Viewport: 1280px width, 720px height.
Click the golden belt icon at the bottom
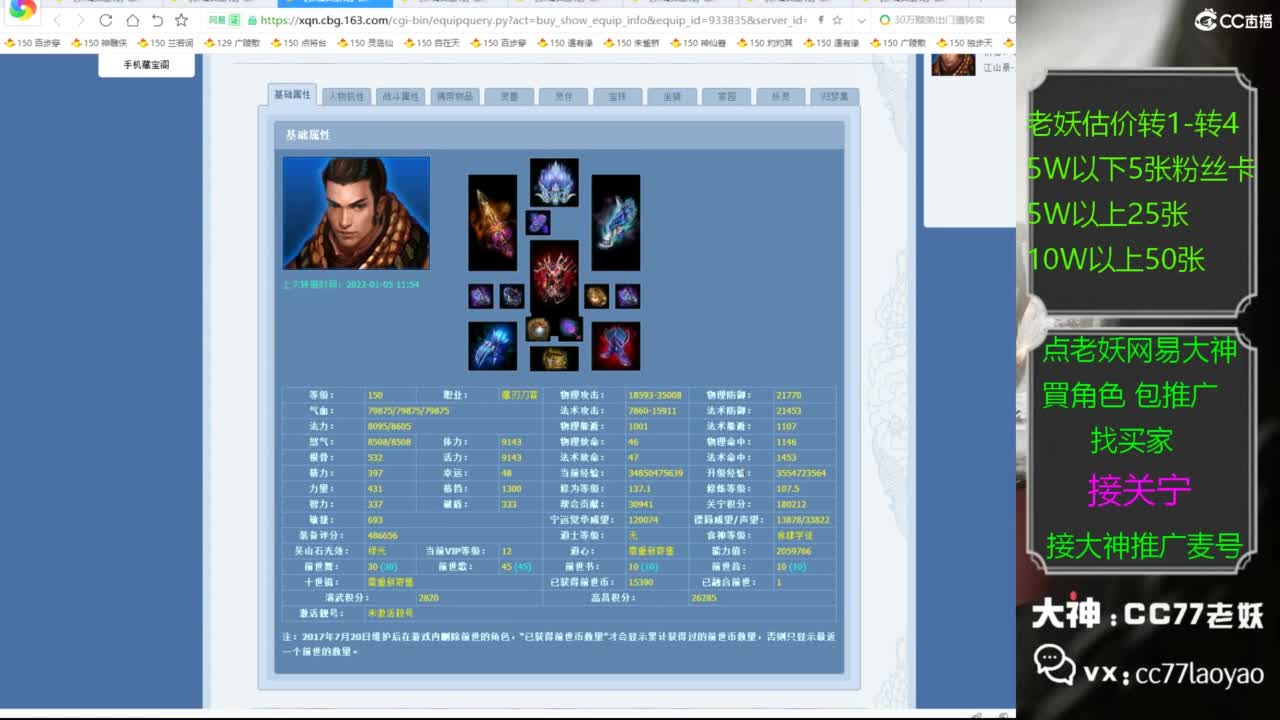(x=554, y=358)
